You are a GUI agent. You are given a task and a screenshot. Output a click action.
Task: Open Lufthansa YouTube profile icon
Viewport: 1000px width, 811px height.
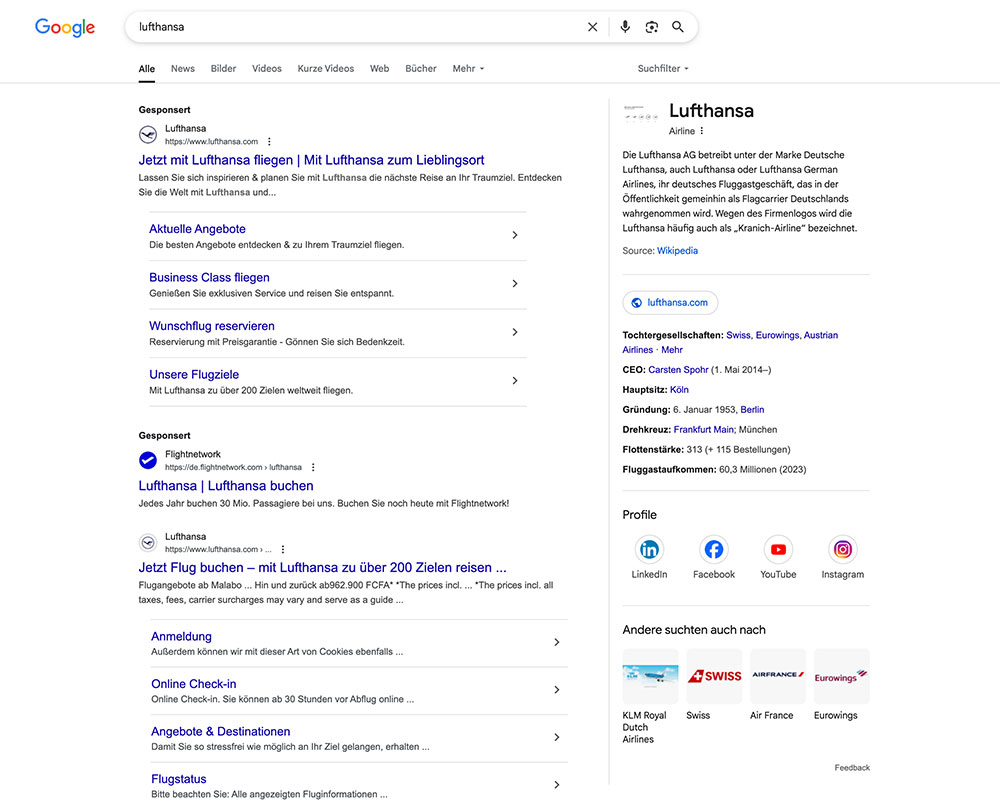click(778, 550)
